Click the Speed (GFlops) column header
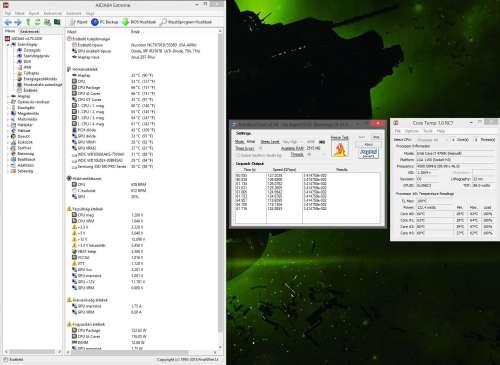 [284, 169]
